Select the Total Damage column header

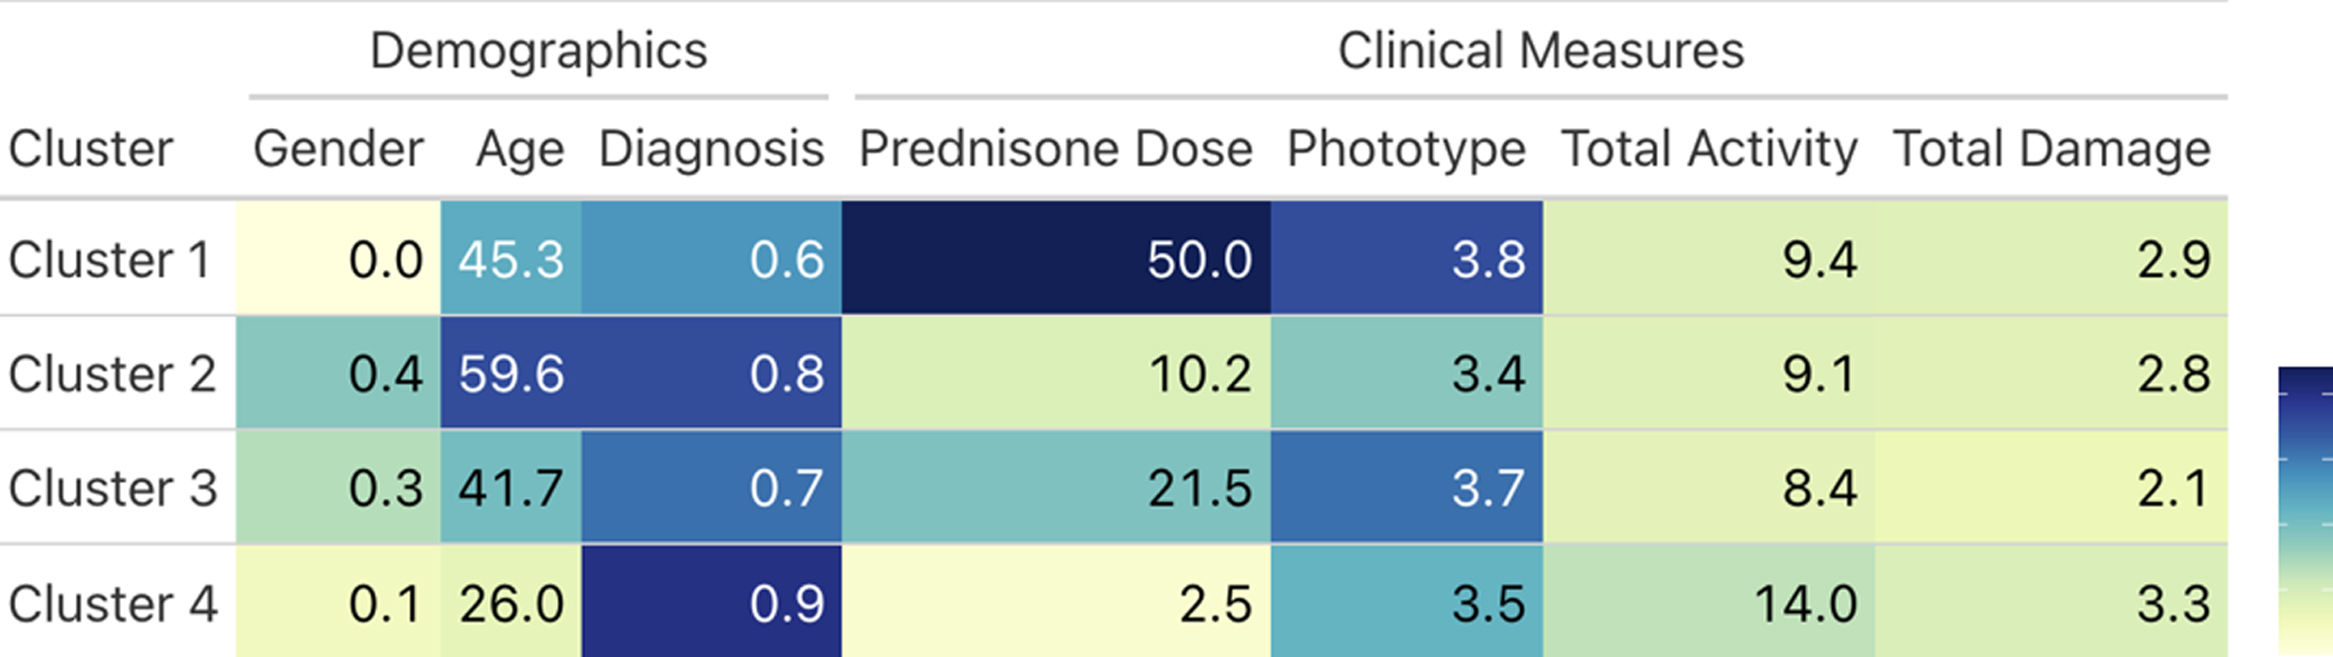[x=2051, y=149]
